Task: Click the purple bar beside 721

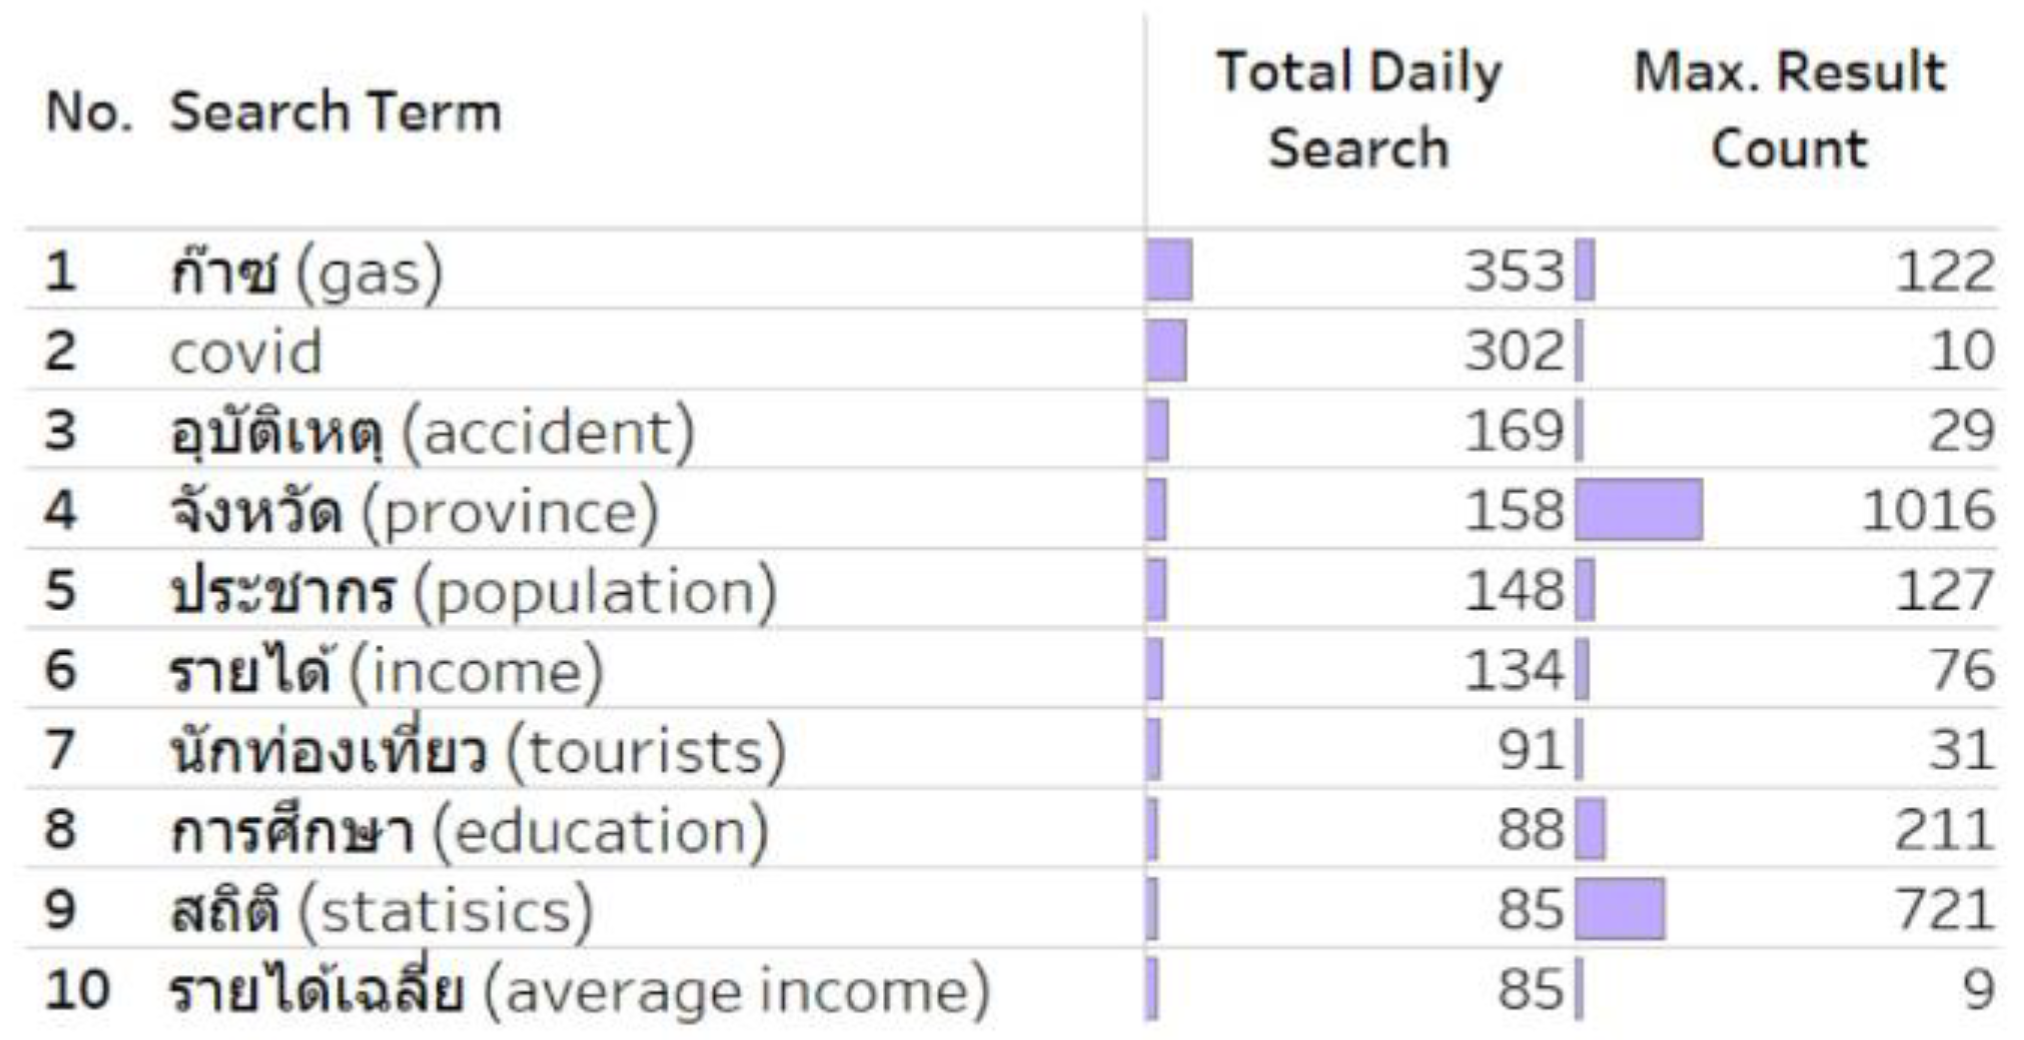Action: coord(1620,909)
